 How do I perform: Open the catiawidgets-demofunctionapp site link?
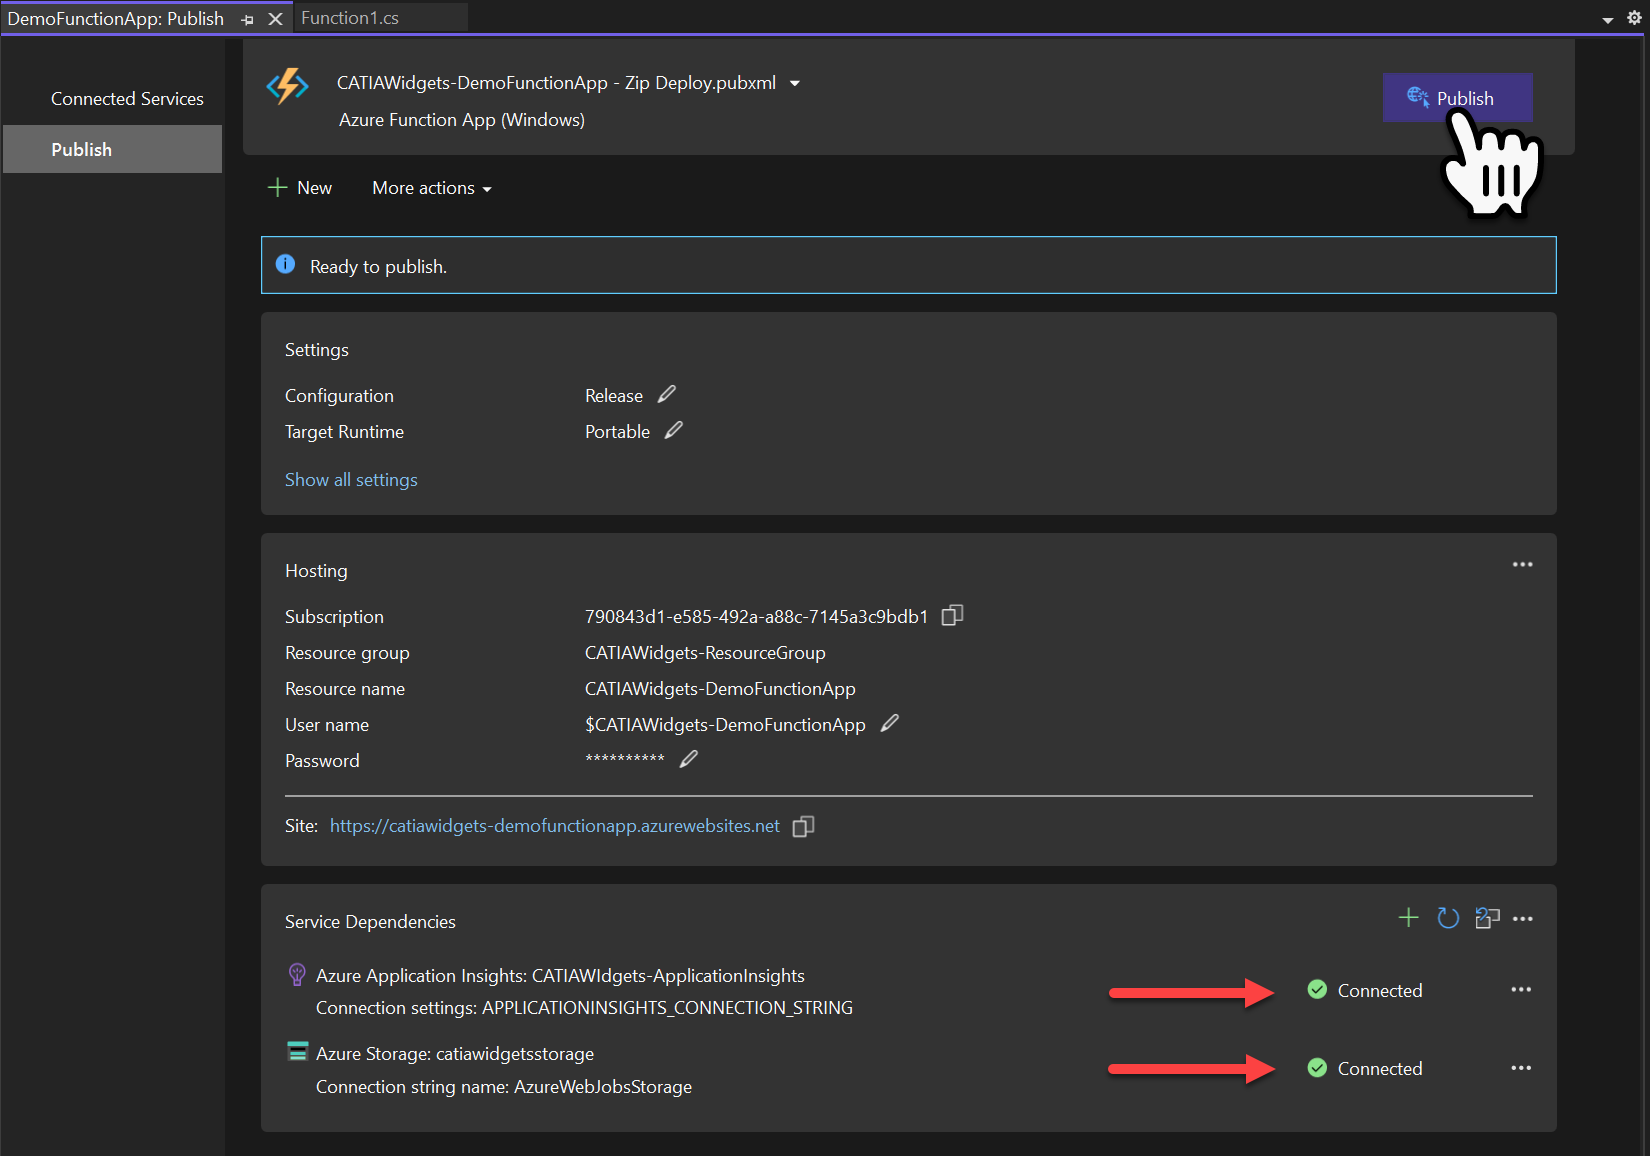[555, 826]
